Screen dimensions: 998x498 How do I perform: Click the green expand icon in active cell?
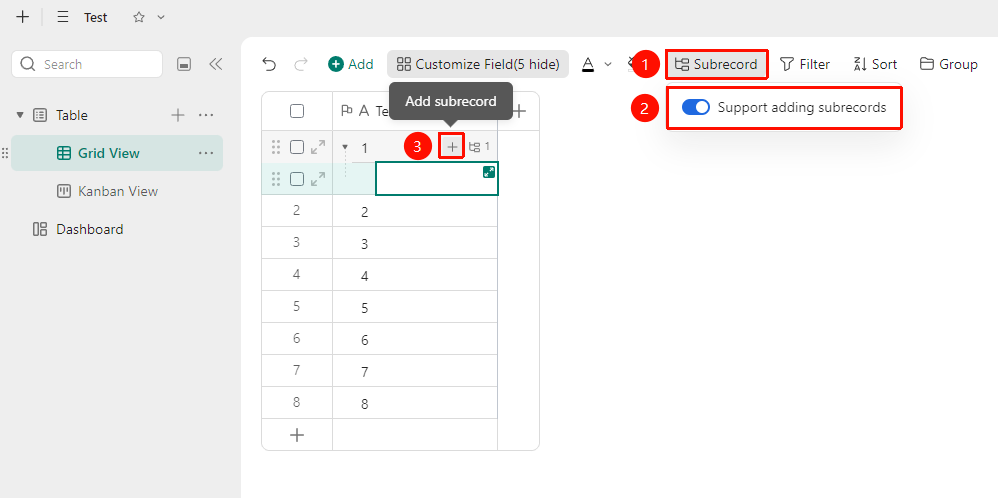(x=489, y=172)
